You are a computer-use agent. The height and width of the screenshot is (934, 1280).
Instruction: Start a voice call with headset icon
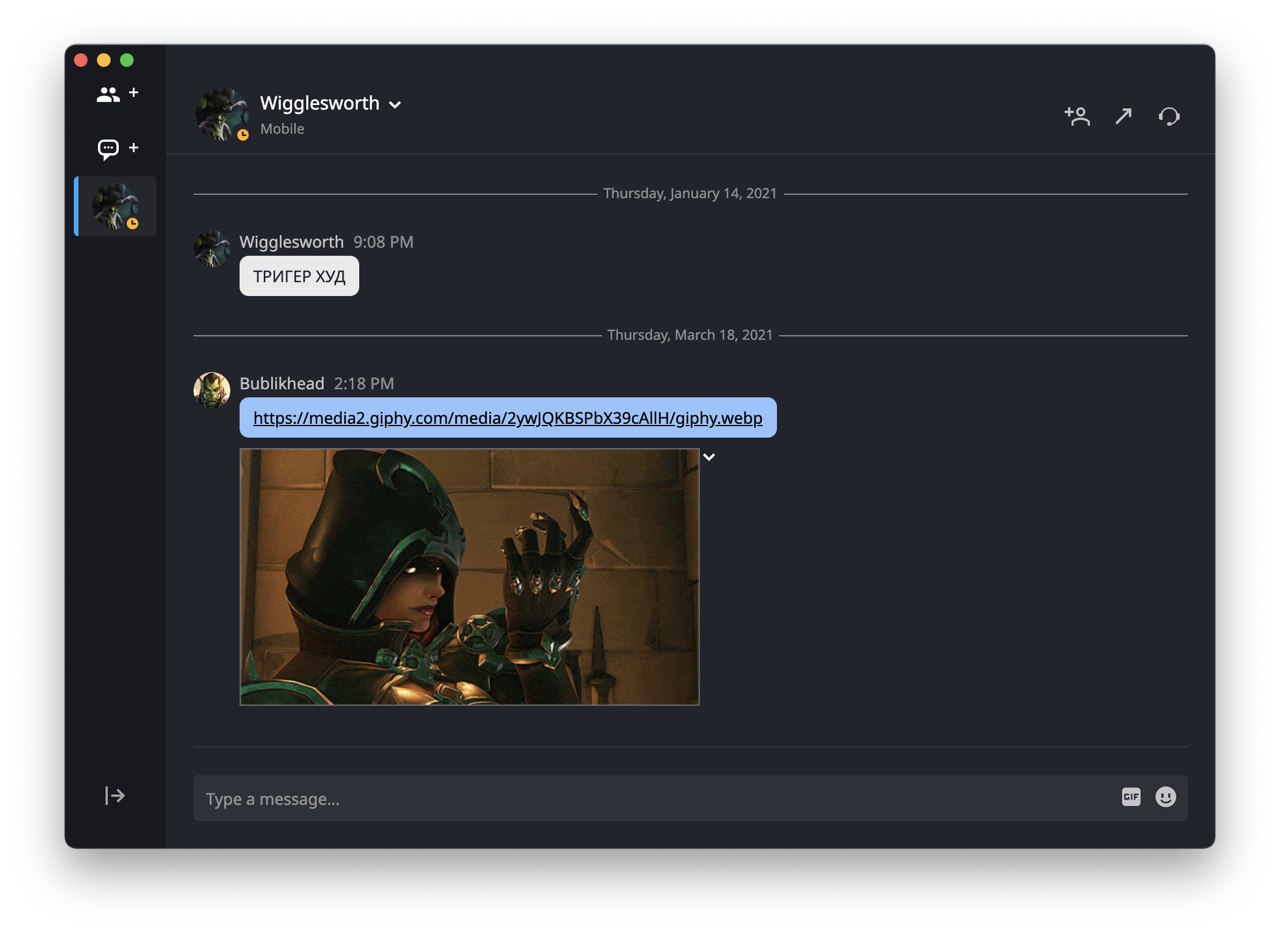(1169, 116)
